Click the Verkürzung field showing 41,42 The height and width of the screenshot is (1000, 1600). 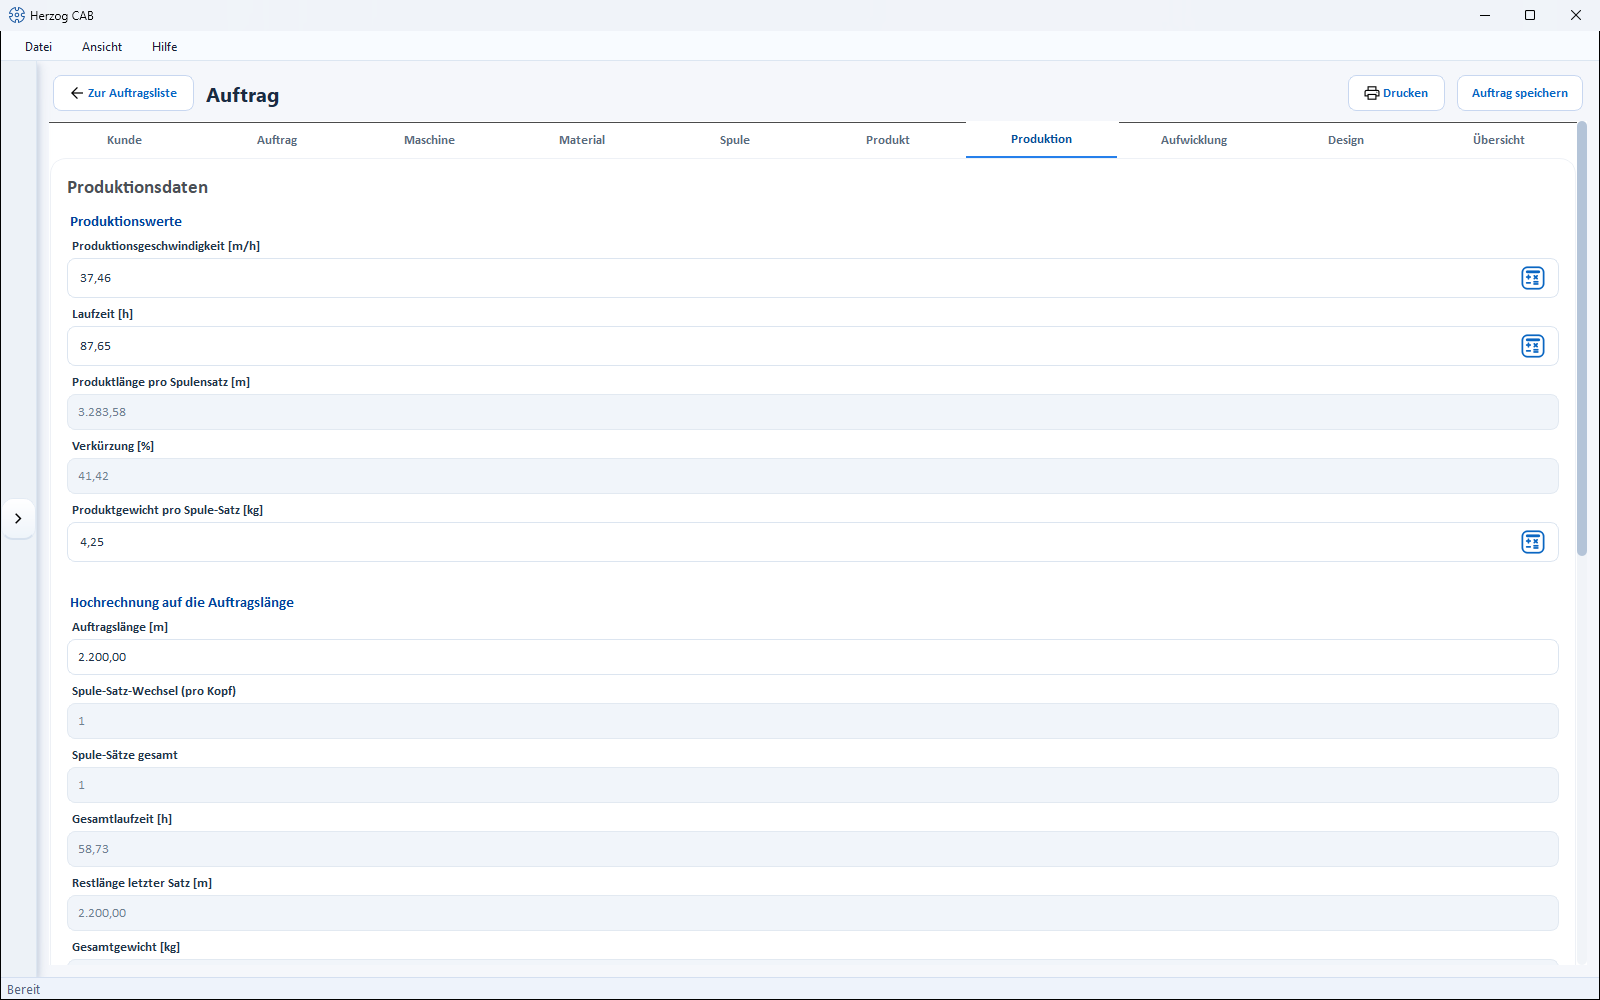[x=812, y=476]
